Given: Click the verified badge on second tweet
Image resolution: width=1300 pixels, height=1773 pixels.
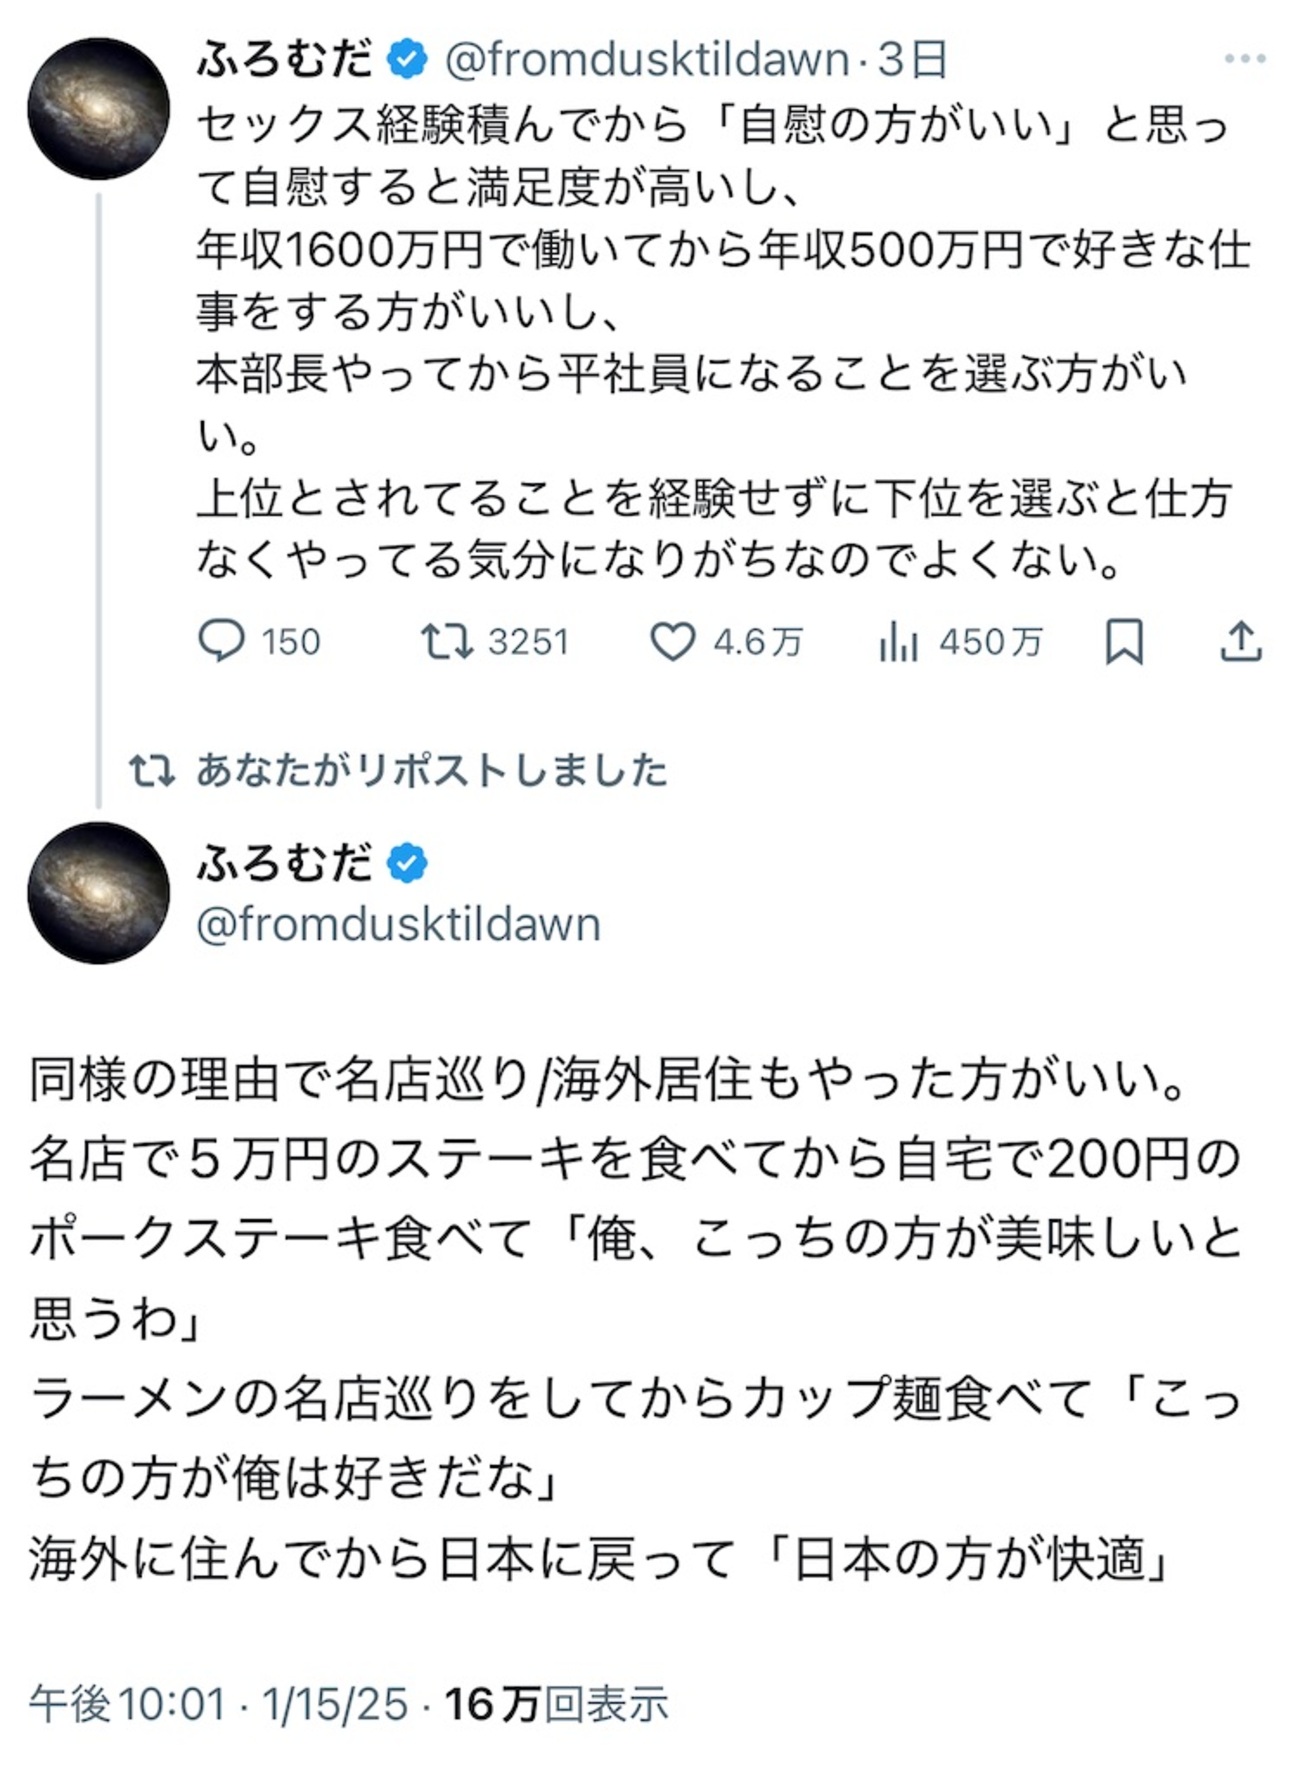Looking at the screenshot, I should coord(407,863).
